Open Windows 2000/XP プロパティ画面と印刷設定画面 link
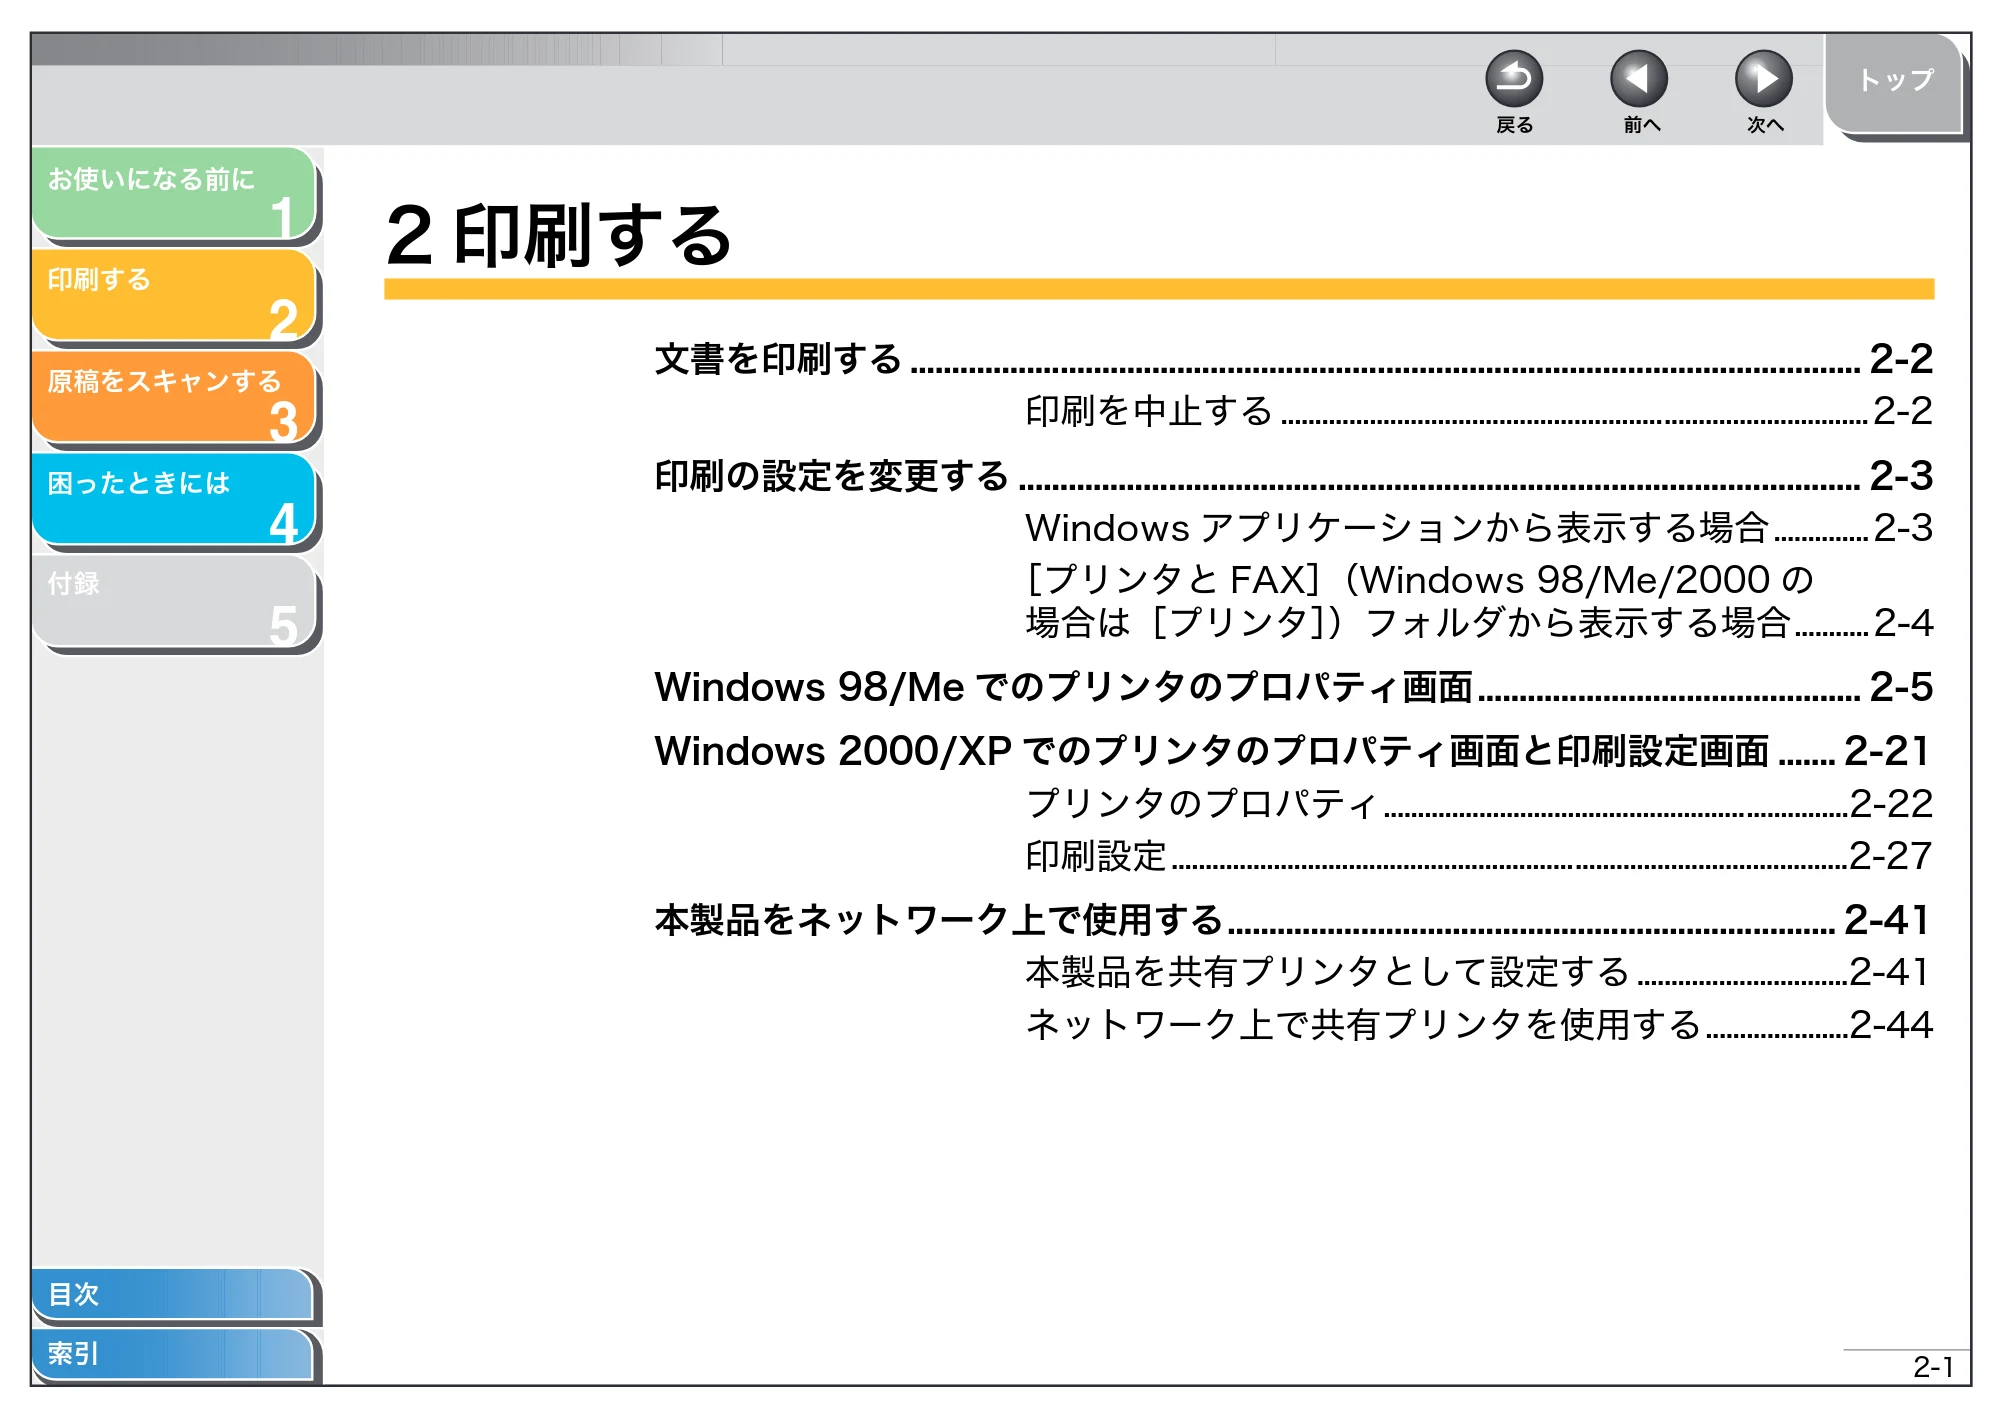 [x=1293, y=751]
